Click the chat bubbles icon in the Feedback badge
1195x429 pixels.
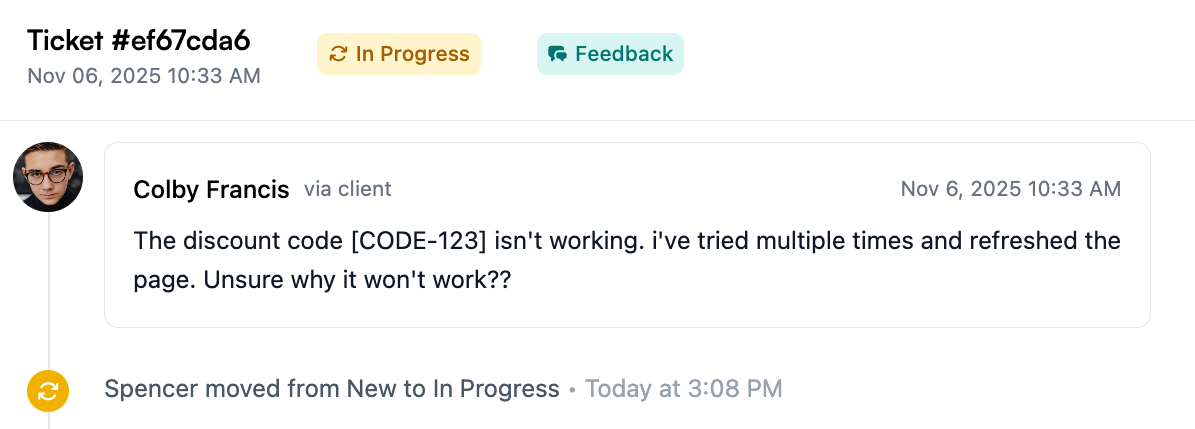(558, 54)
